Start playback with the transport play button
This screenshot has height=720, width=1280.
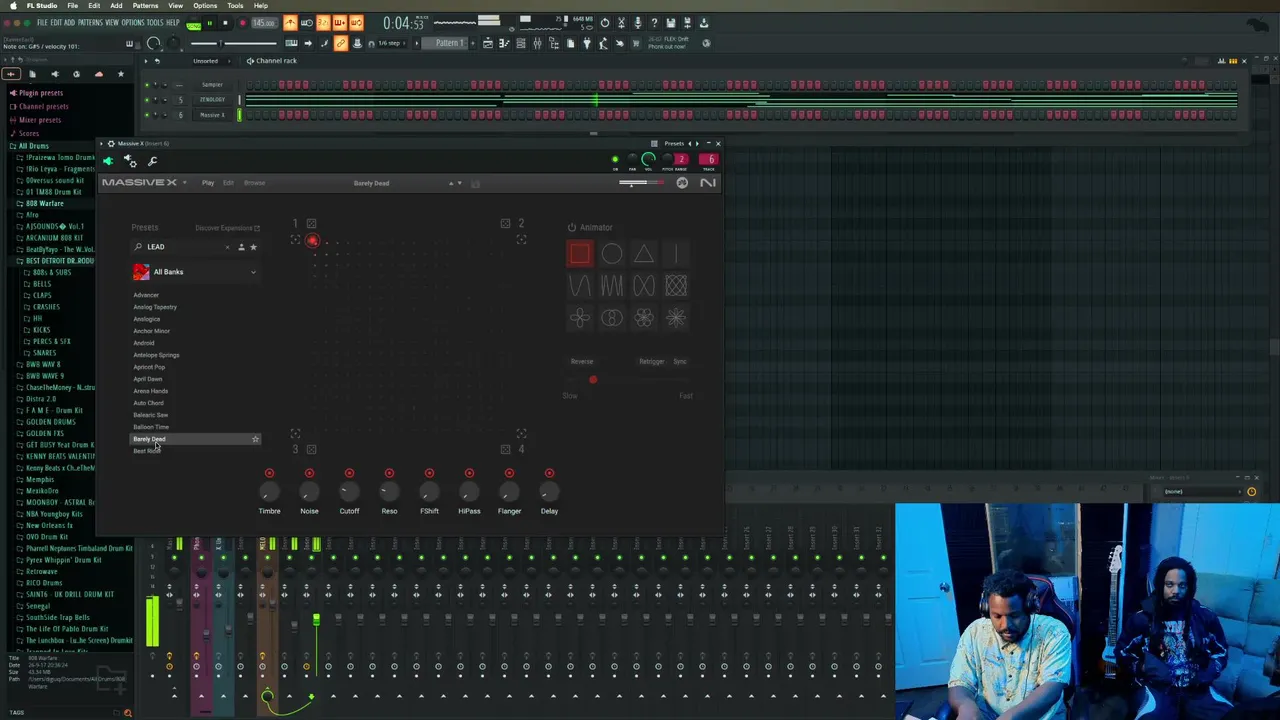pyautogui.click(x=209, y=22)
